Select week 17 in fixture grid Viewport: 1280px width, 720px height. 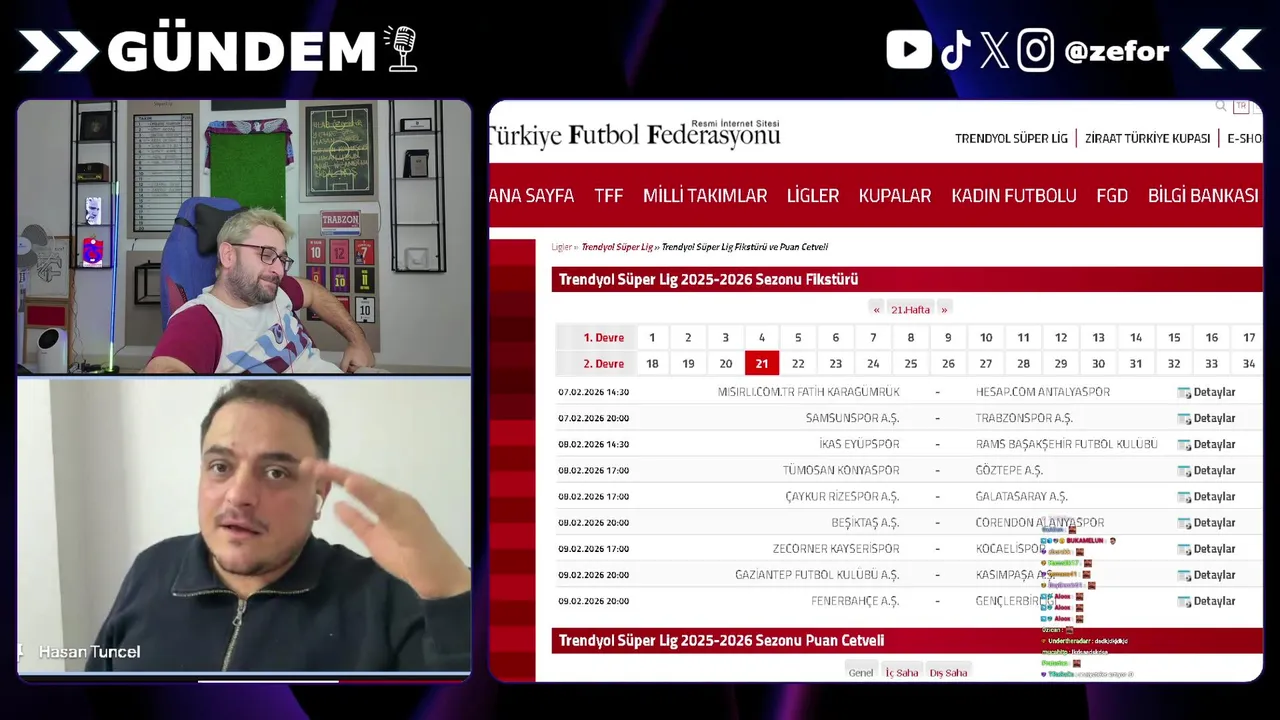(1248, 338)
